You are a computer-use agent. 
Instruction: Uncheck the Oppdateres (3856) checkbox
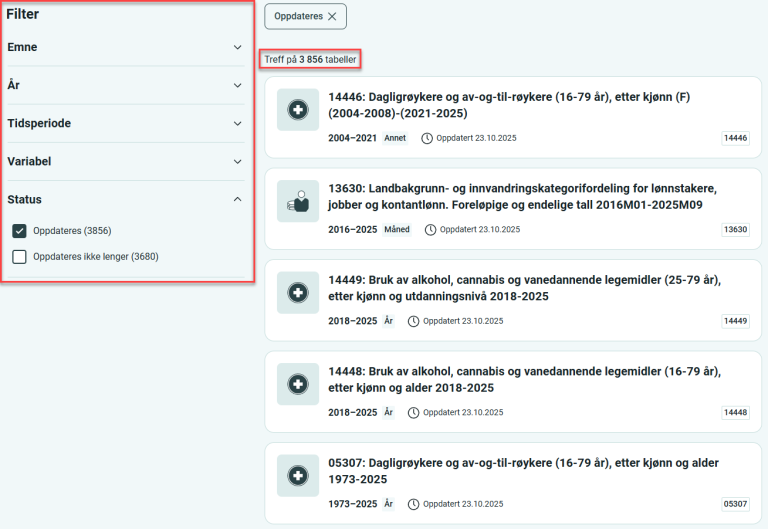click(19, 231)
